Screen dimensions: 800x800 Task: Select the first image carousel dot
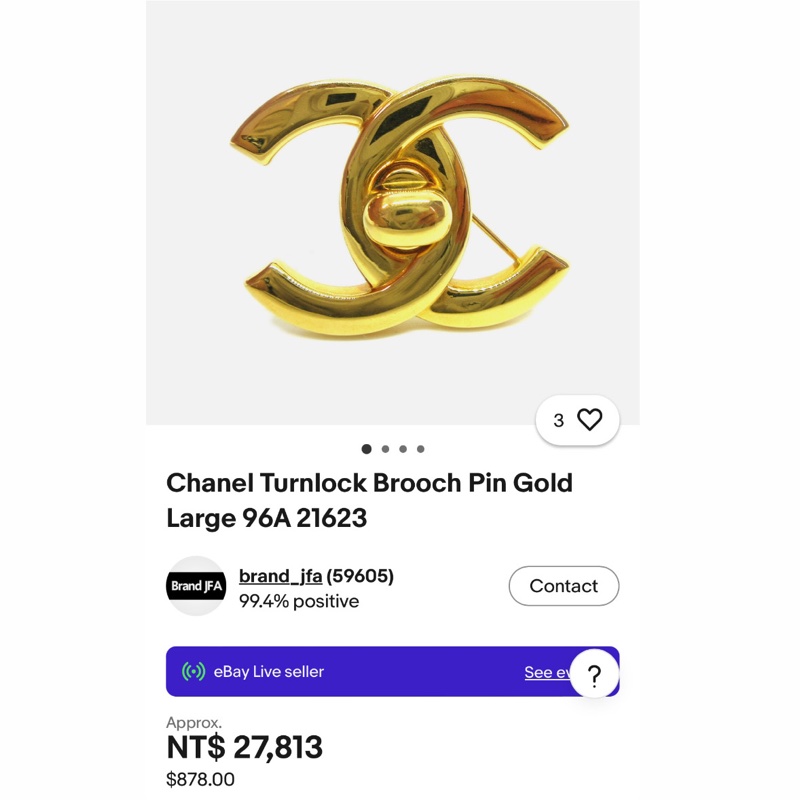point(367,451)
